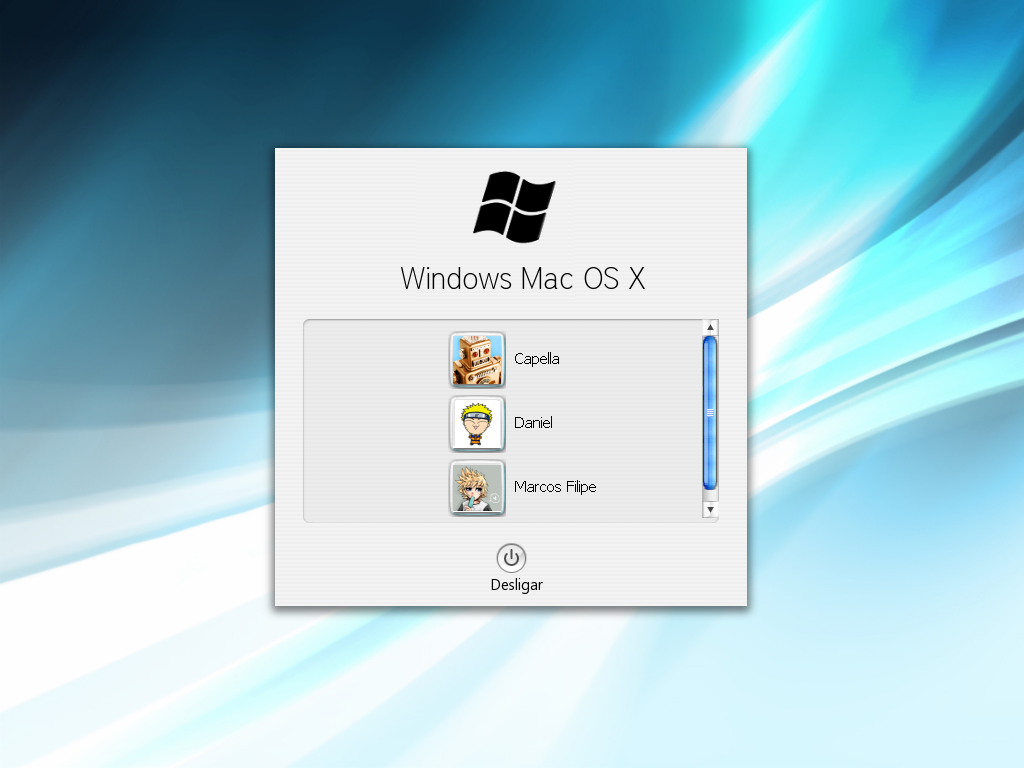The height and width of the screenshot is (768, 1024).
Task: Click the scrollbar down arrow
Action: point(710,510)
